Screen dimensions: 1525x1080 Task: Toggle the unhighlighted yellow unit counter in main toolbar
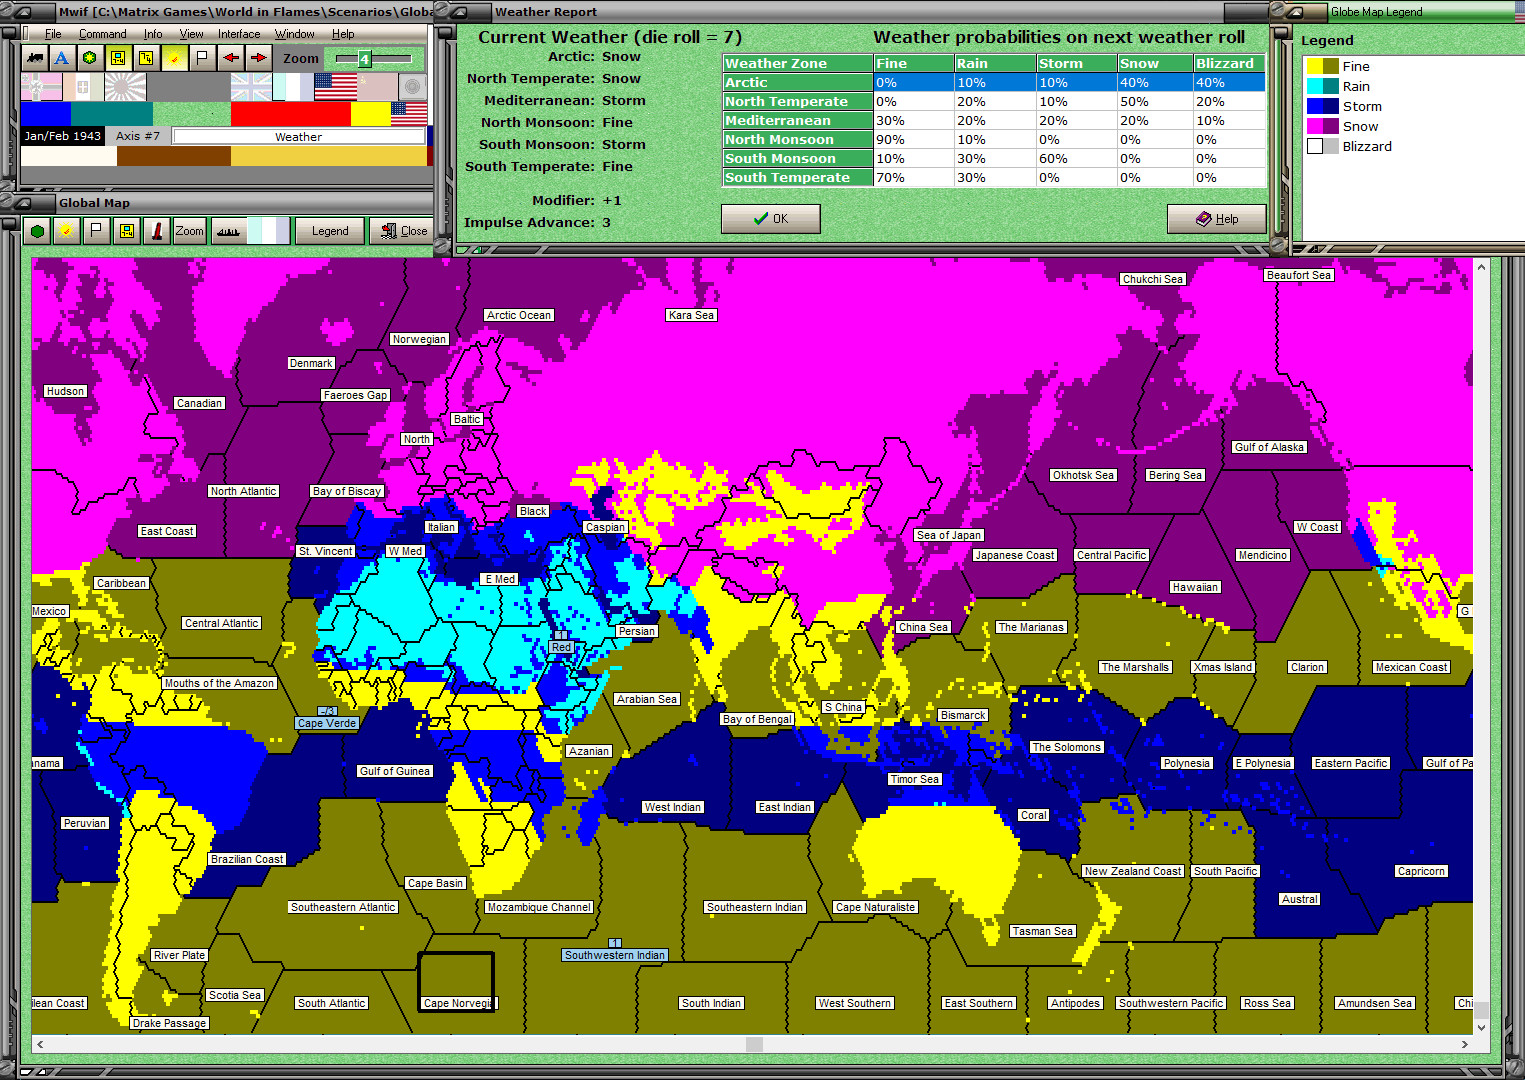click(146, 58)
